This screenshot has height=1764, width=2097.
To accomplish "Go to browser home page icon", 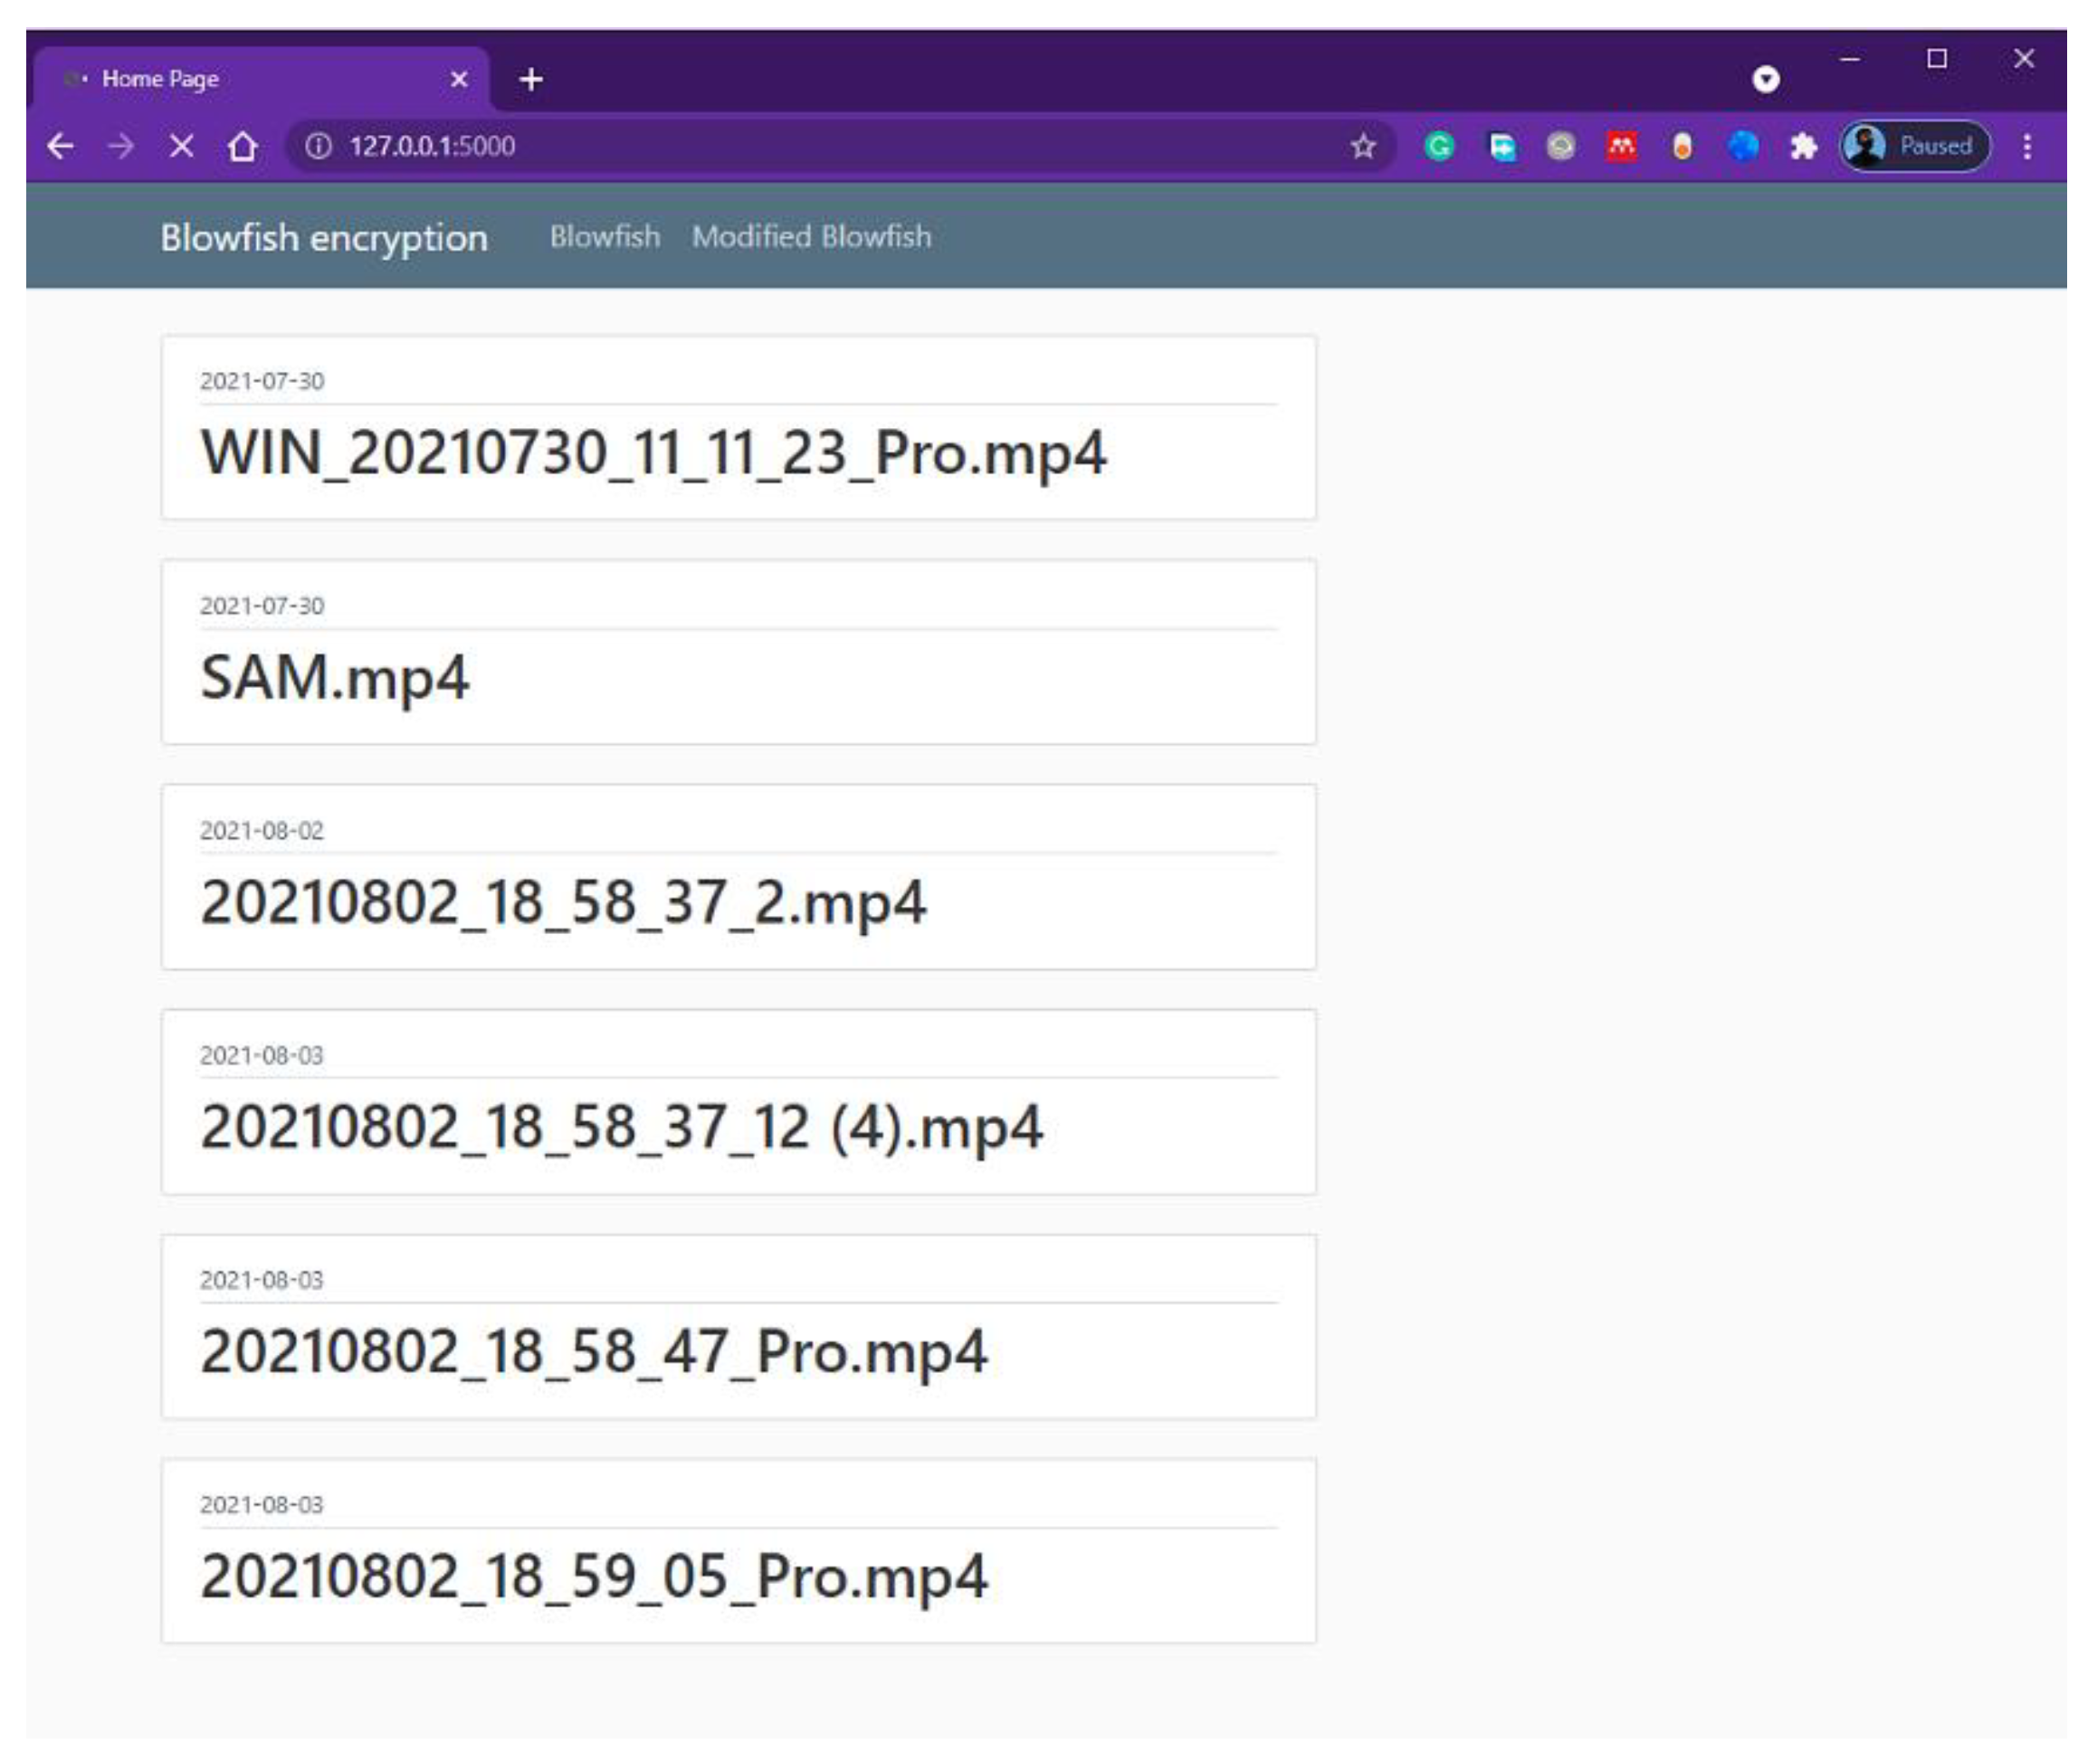I will [x=242, y=147].
